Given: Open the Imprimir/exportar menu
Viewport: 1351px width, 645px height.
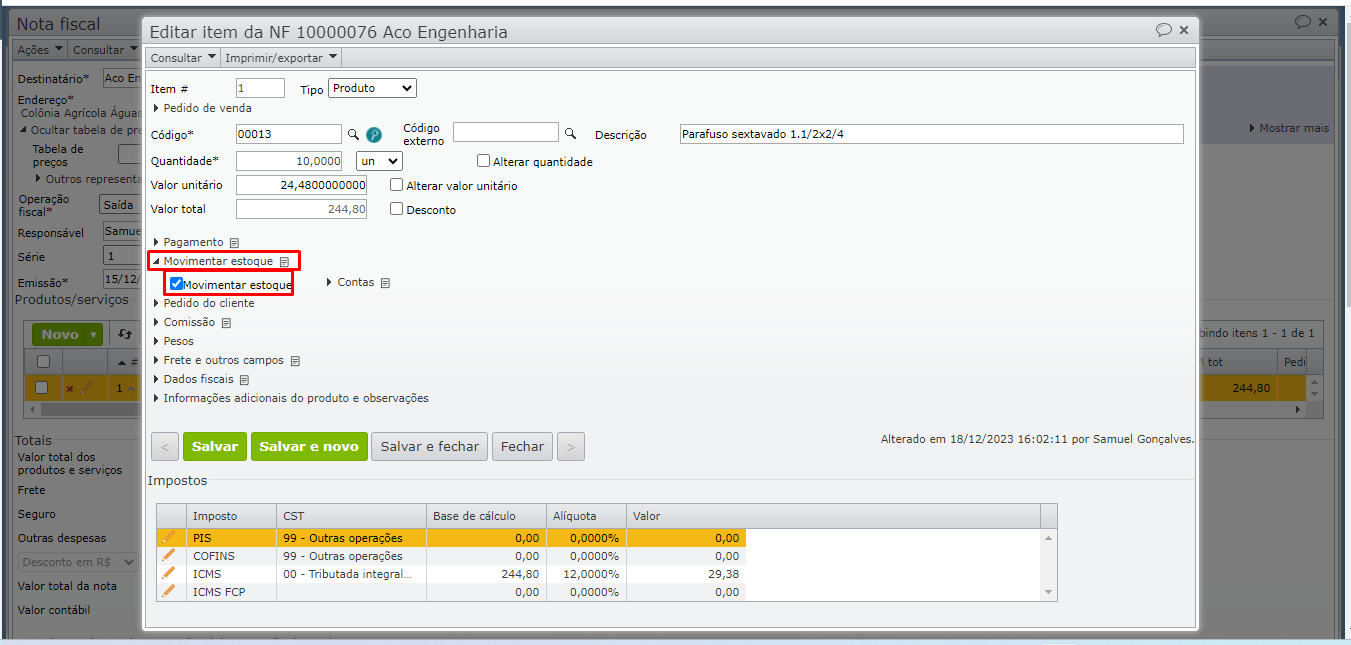Looking at the screenshot, I should click(281, 58).
